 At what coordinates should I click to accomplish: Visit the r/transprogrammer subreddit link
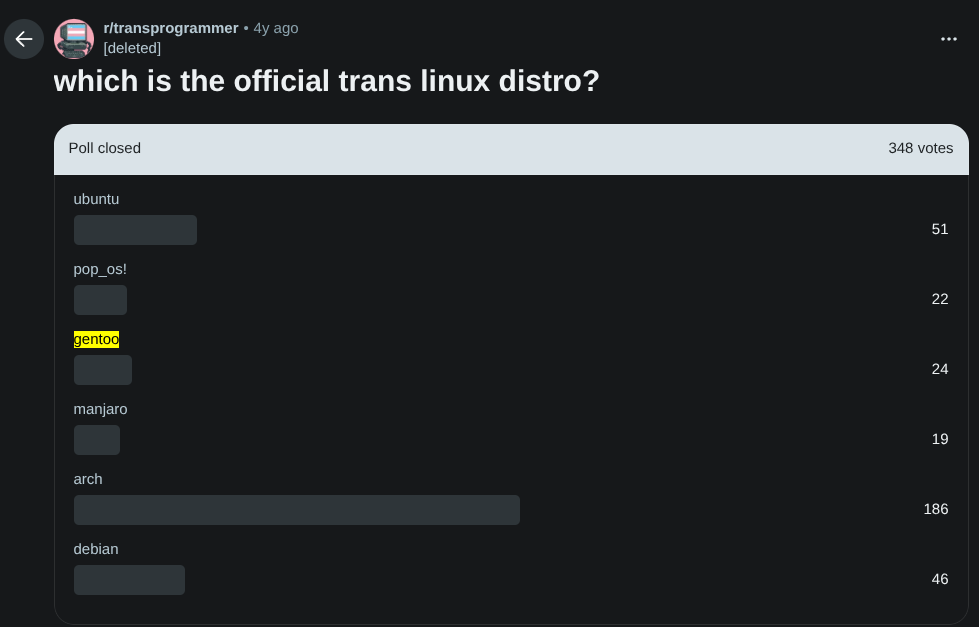[x=170, y=28]
